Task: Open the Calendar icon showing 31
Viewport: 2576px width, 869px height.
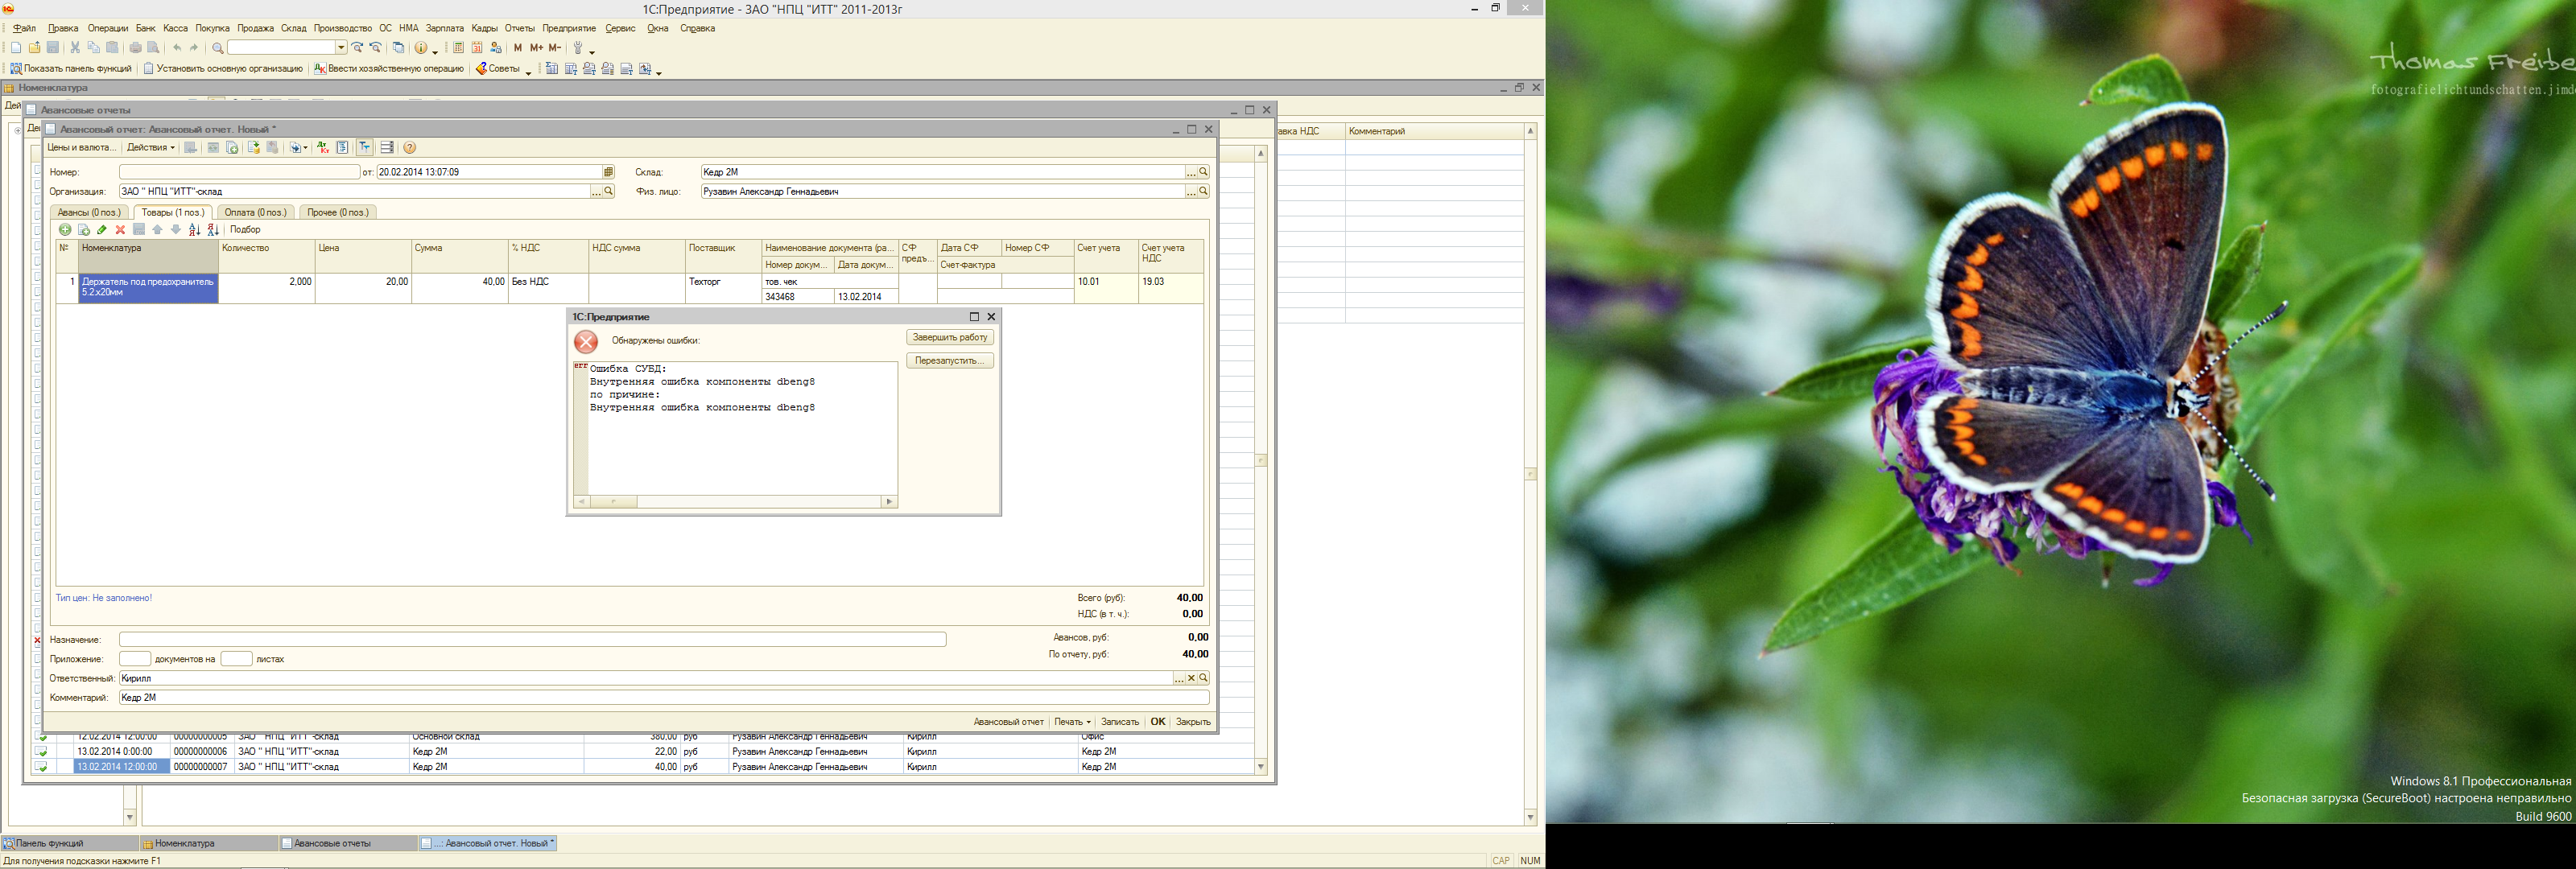Action: coord(477,48)
